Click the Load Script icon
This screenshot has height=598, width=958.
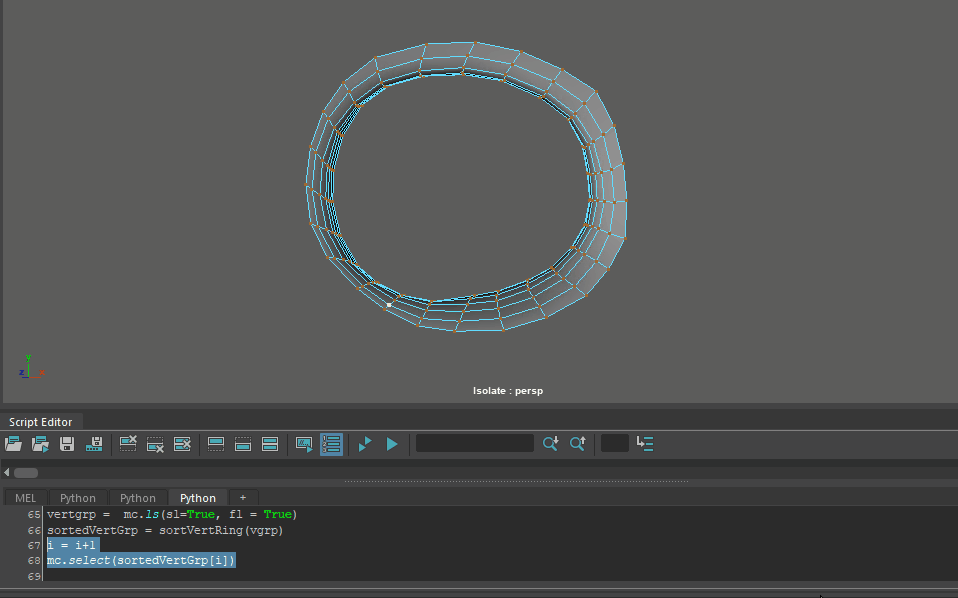pyautogui.click(x=14, y=443)
